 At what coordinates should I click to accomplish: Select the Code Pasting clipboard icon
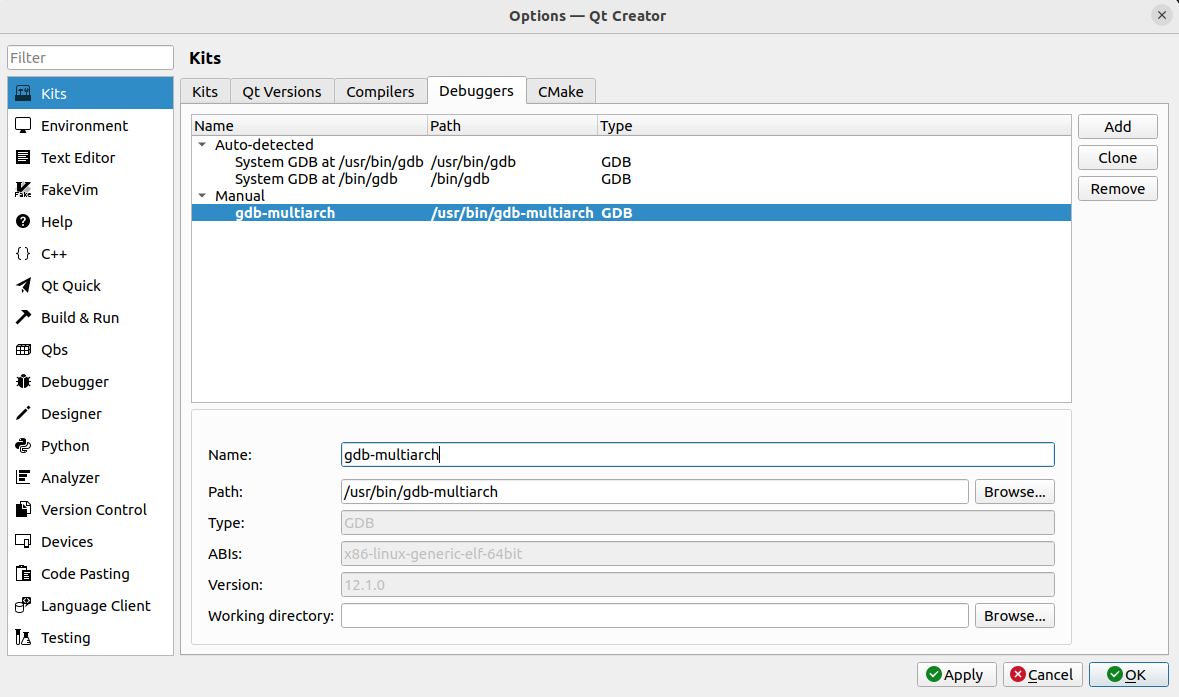[23, 574]
